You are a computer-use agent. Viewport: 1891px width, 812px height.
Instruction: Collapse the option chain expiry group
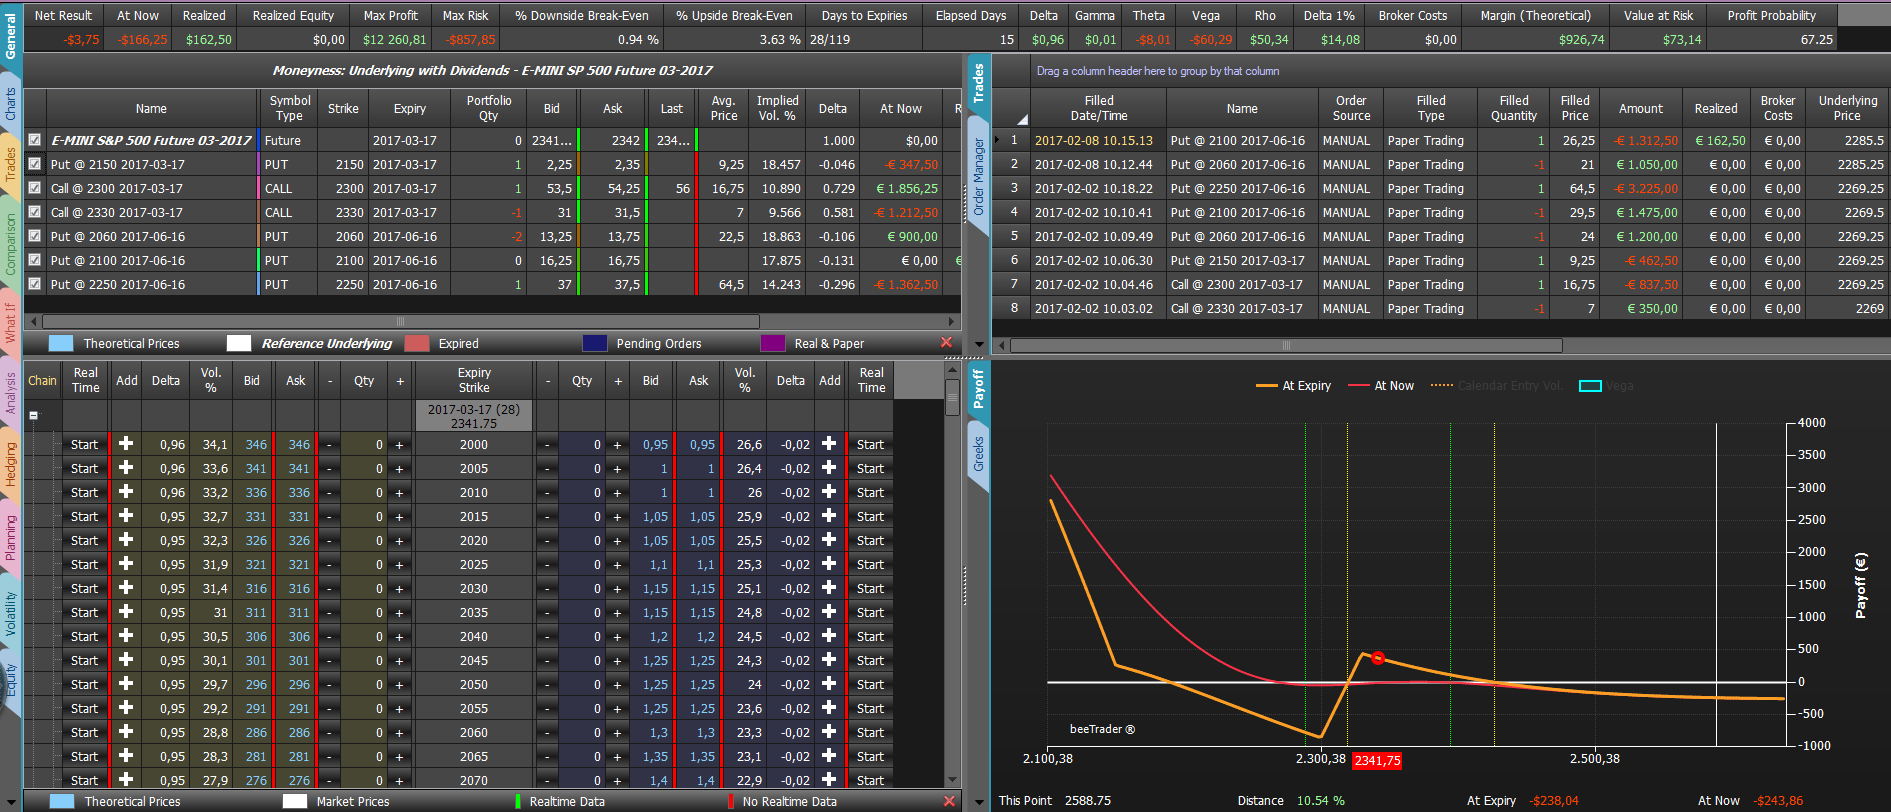34,414
